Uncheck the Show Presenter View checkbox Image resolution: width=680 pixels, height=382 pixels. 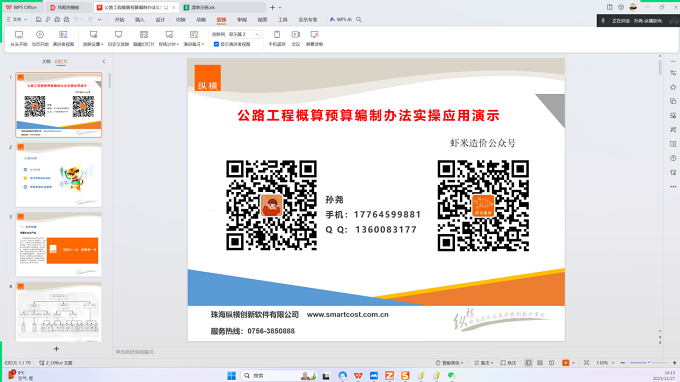[x=216, y=44]
